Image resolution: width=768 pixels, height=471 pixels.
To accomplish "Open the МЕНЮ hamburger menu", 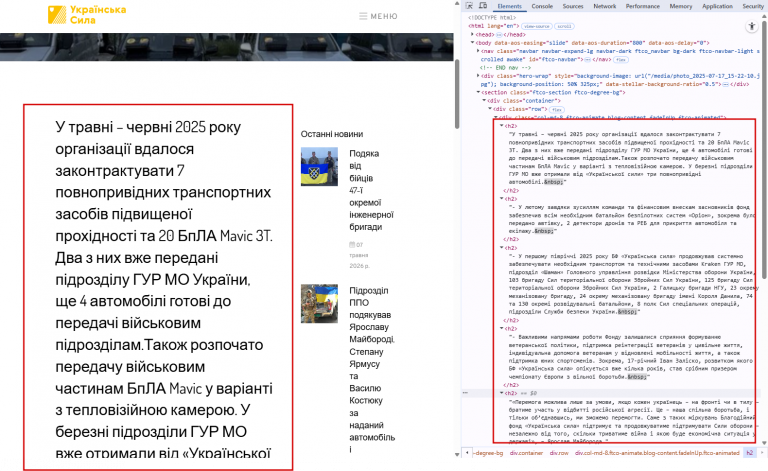I will (x=378, y=16).
